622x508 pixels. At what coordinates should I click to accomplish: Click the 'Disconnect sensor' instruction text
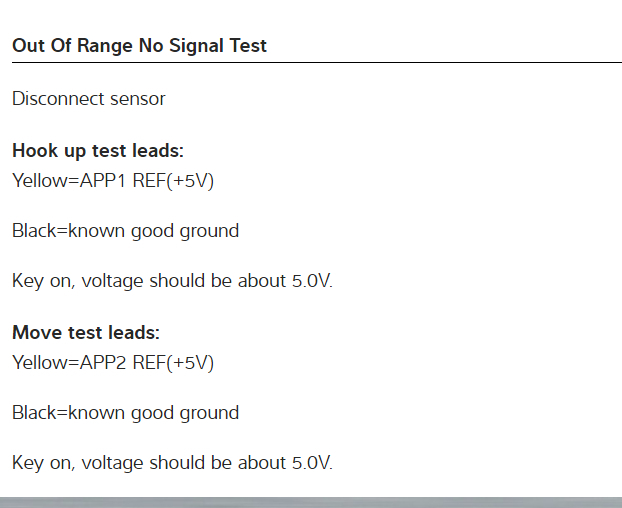click(88, 99)
